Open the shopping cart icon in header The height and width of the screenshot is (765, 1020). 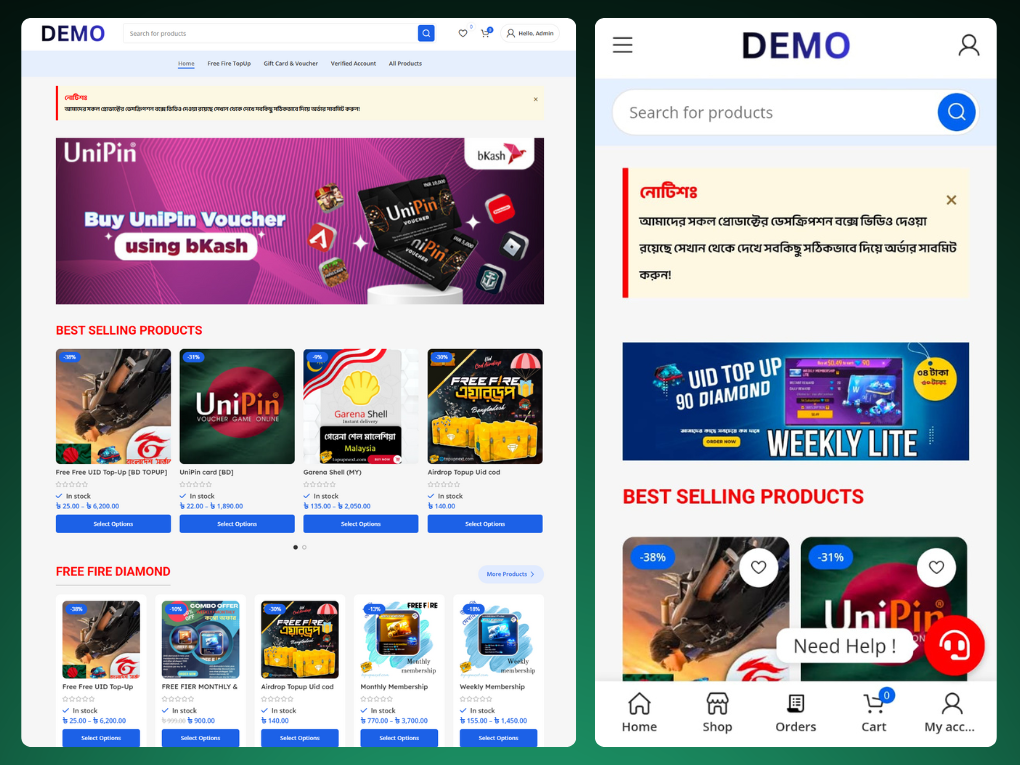coord(485,32)
